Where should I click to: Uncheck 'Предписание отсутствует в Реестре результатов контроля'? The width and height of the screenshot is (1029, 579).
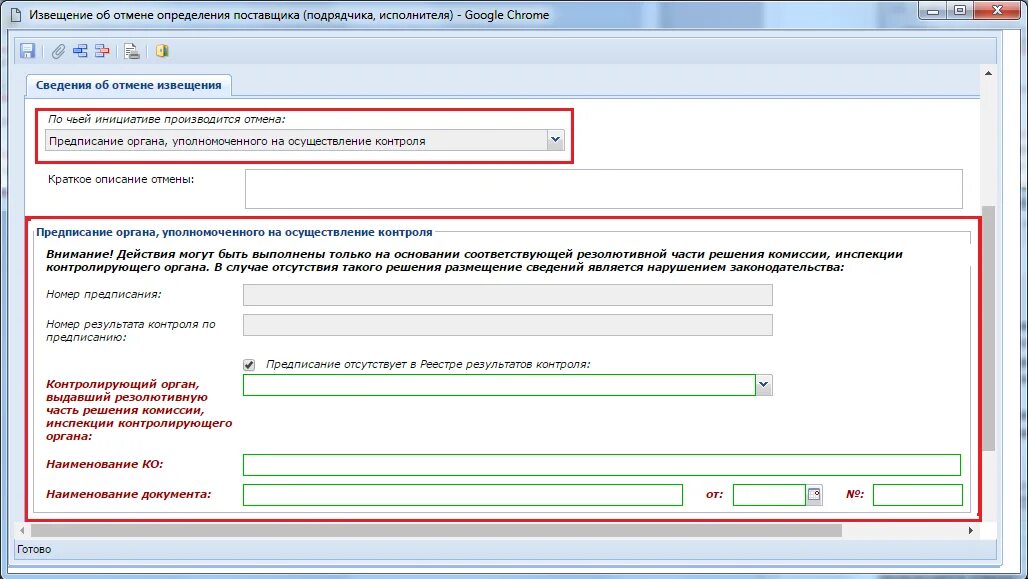click(249, 364)
